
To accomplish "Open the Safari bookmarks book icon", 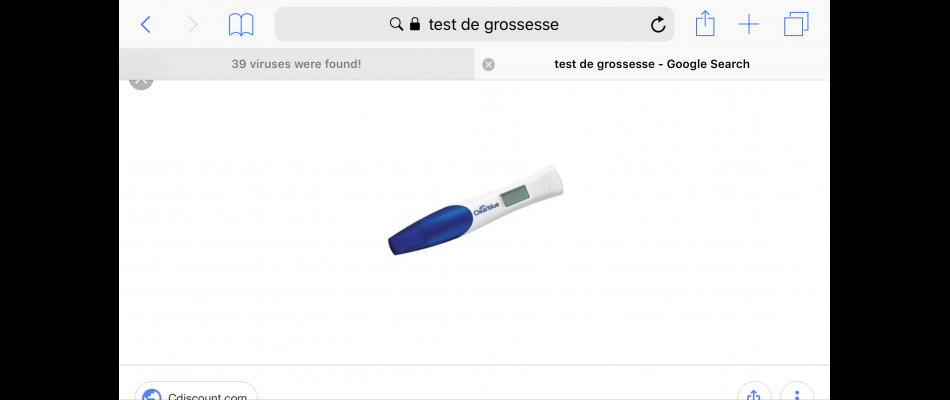I will pos(241,24).
